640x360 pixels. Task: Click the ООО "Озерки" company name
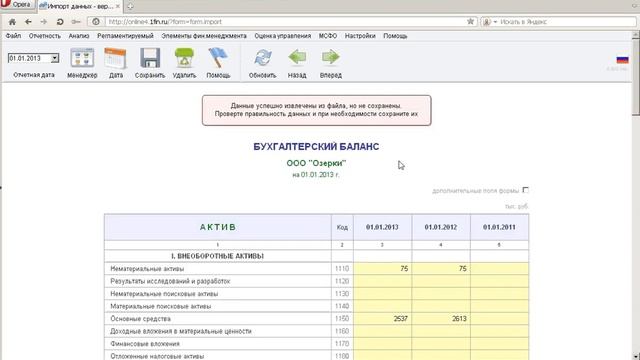(x=316, y=163)
